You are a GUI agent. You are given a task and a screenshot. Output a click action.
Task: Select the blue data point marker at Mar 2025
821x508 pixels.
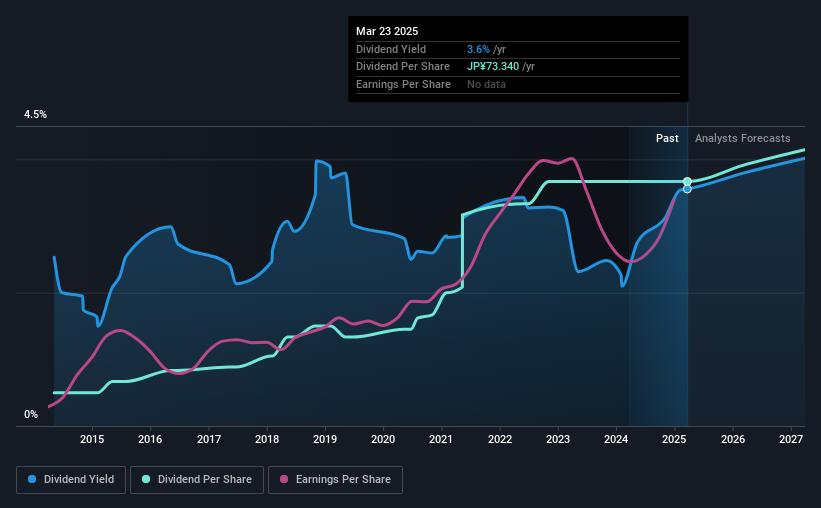click(x=687, y=189)
